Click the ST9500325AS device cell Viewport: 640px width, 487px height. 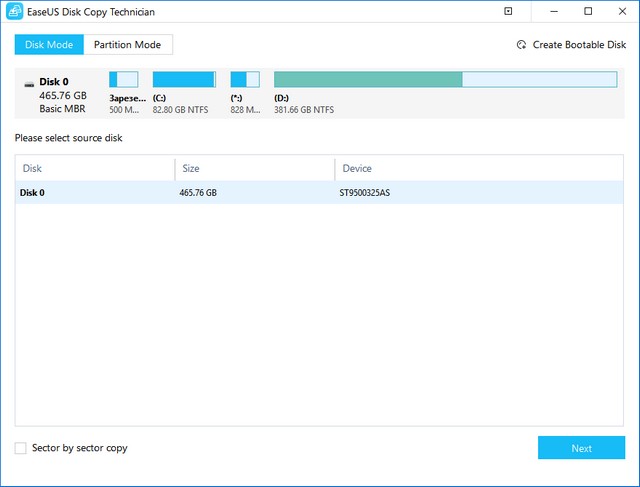coord(364,193)
